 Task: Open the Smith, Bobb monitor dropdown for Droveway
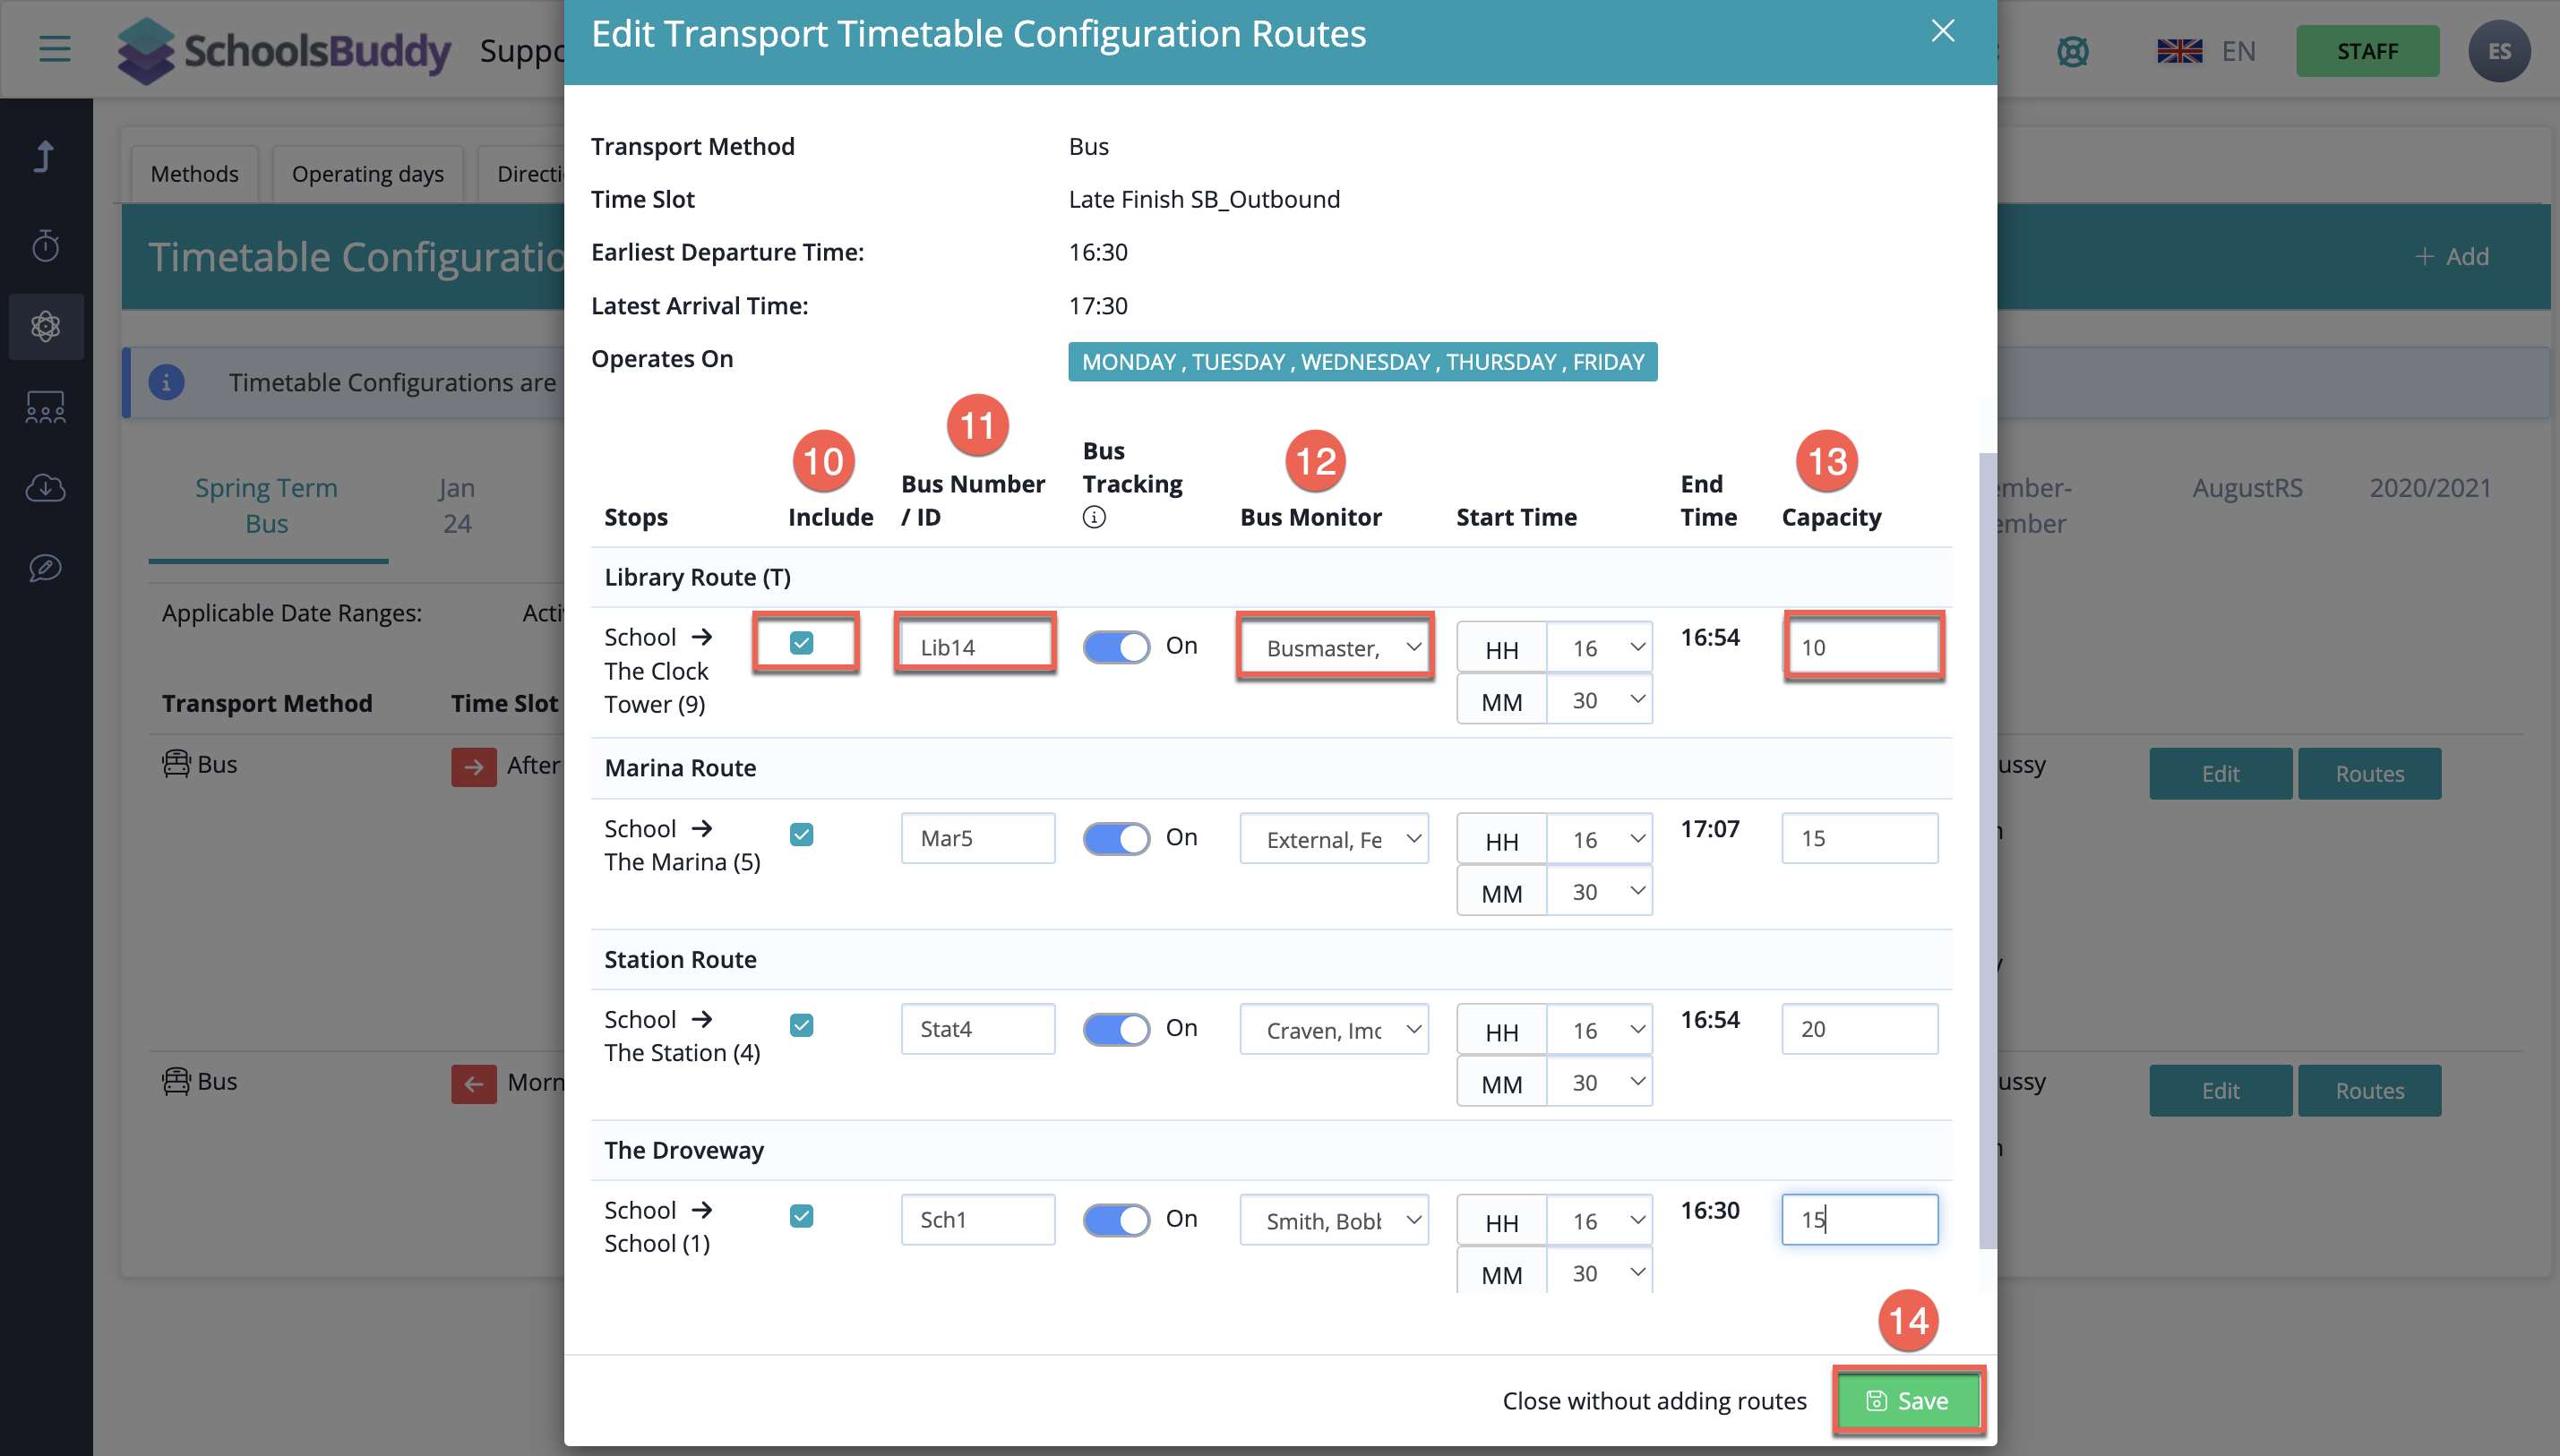point(1334,1219)
